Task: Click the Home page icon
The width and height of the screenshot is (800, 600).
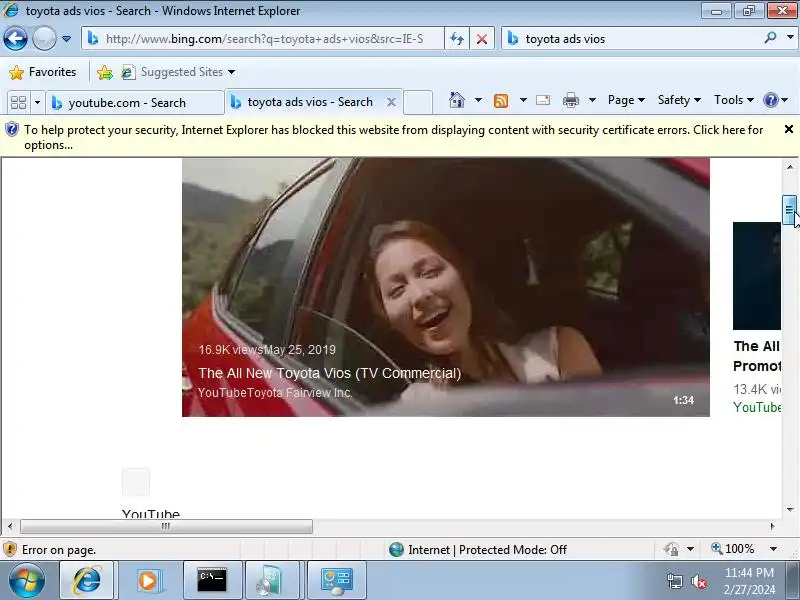Action: (x=457, y=100)
